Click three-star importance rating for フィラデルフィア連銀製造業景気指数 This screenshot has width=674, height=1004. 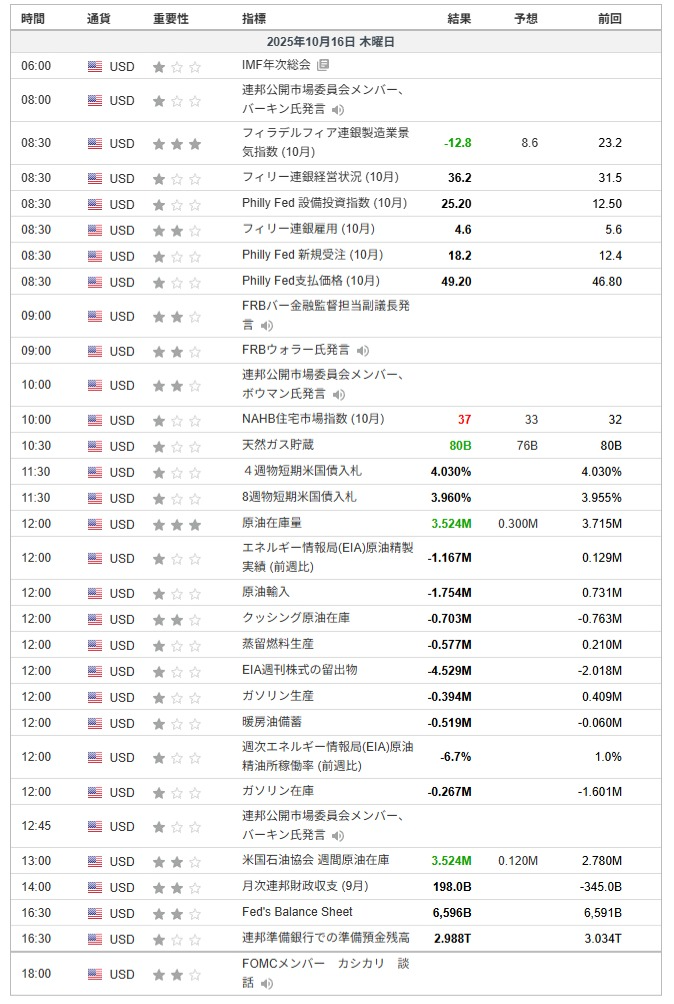coord(176,144)
